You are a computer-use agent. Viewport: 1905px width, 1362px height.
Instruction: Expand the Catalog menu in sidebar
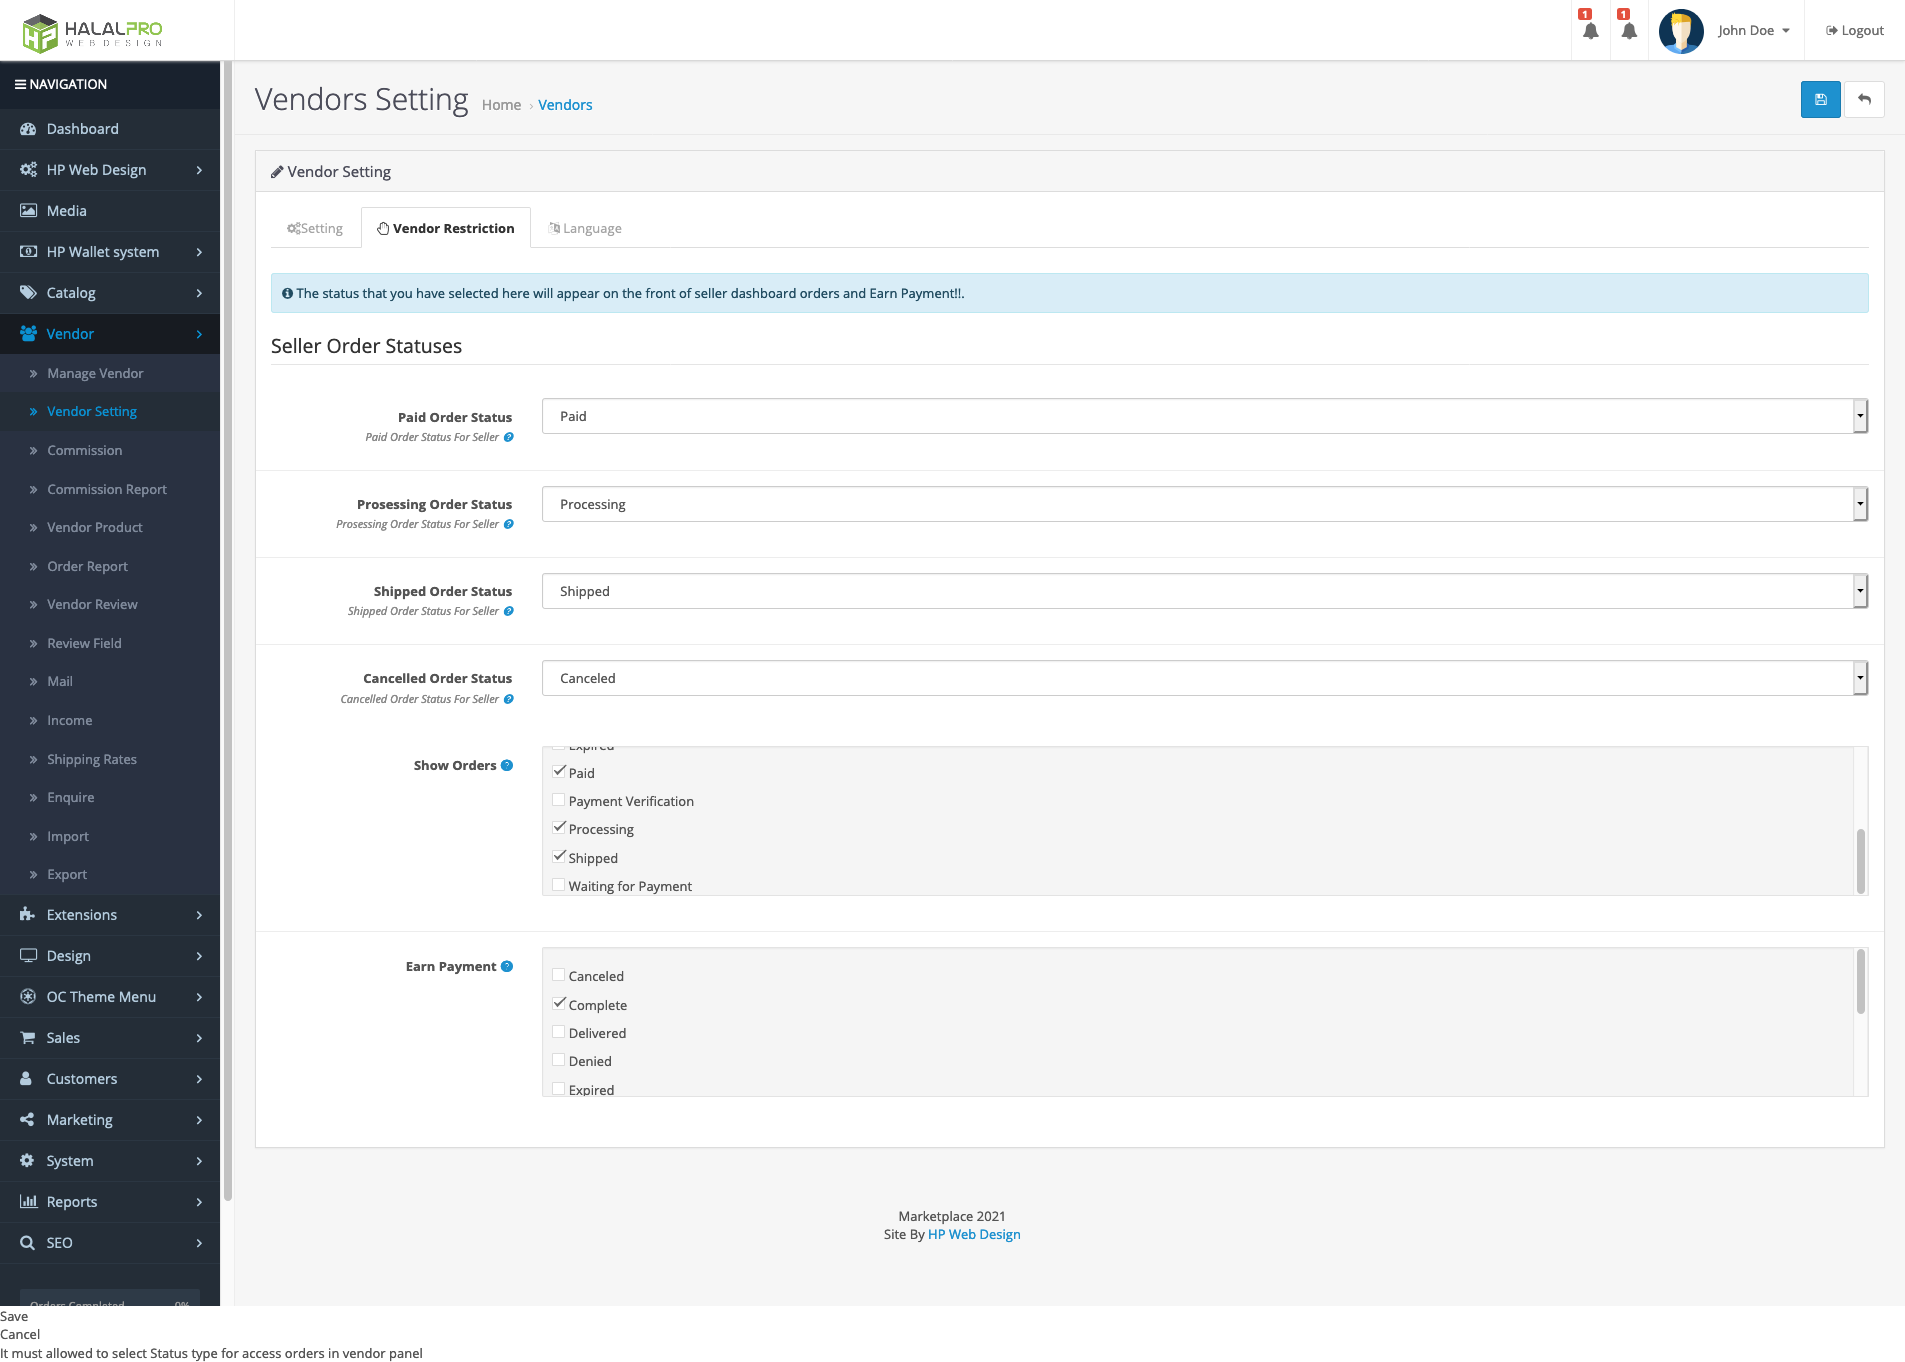click(x=110, y=293)
